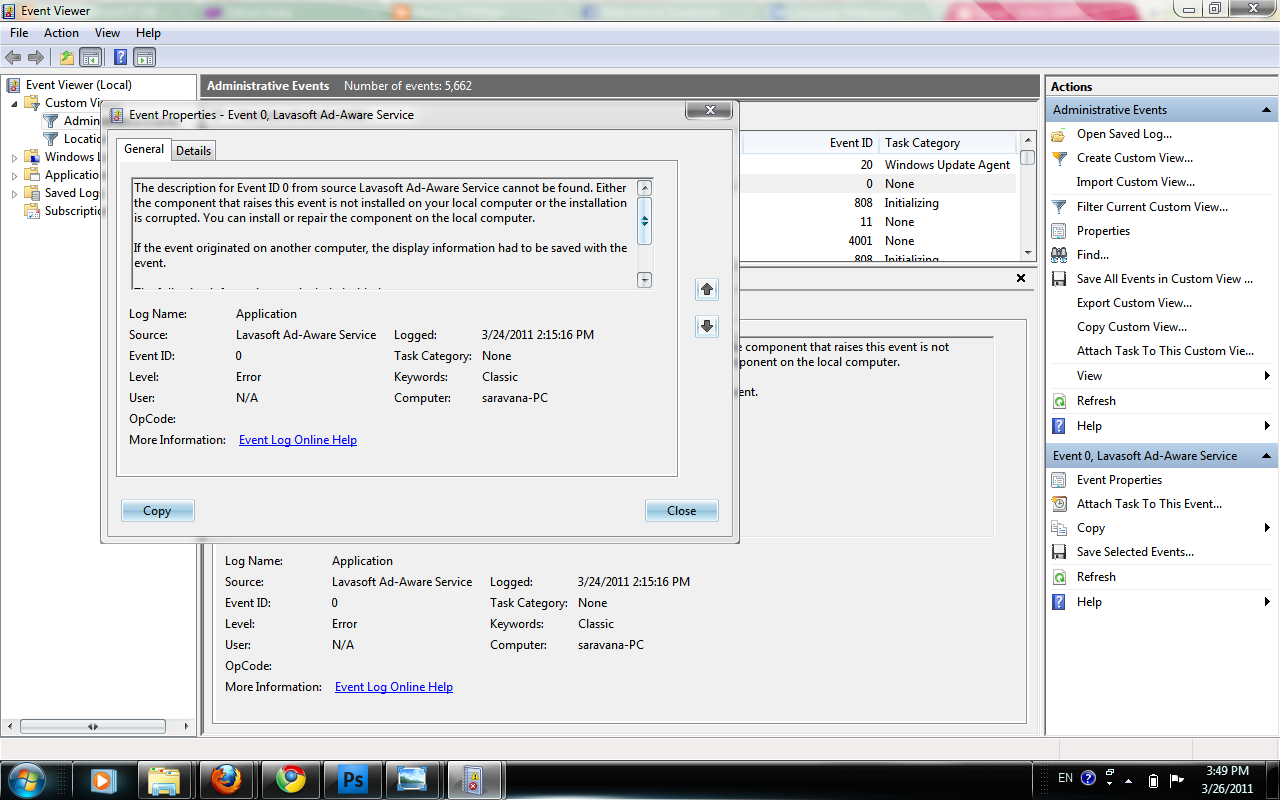Click the Copy button in Event Properties
Viewport: 1280px width, 800px height.
157,511
